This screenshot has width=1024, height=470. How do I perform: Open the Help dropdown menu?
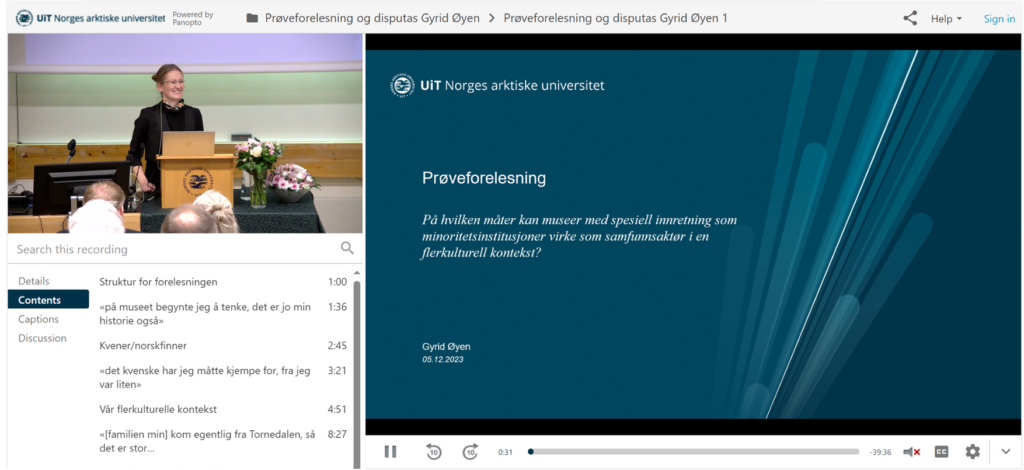click(x=946, y=19)
